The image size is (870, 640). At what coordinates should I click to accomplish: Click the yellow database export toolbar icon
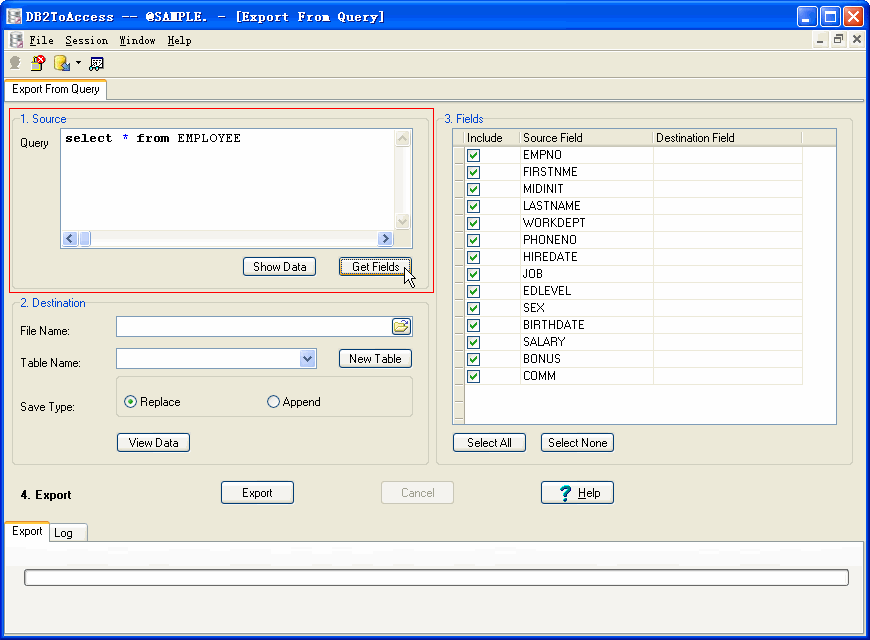click(x=62, y=63)
